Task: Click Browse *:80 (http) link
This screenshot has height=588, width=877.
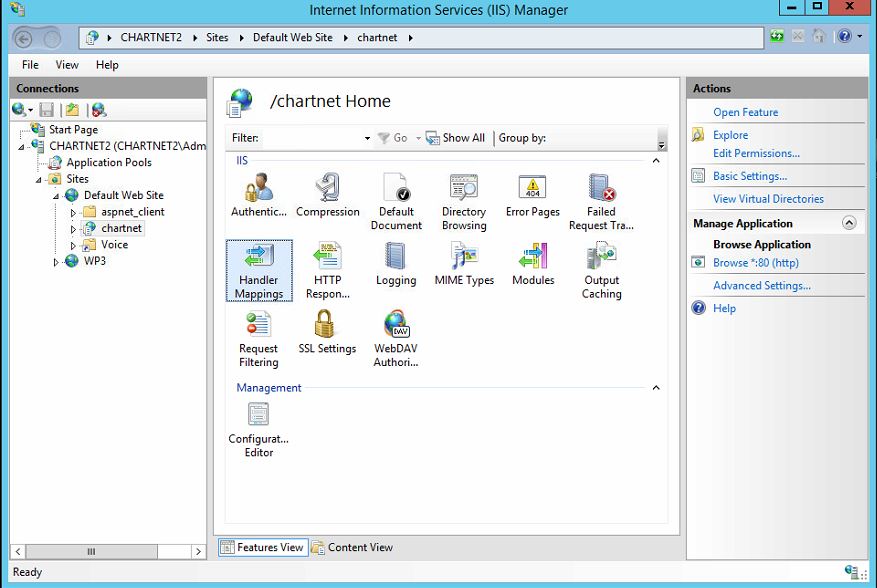Action: [x=756, y=263]
